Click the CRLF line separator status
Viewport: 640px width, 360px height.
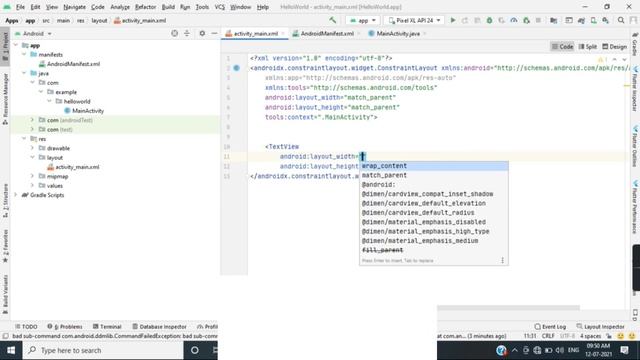(x=548, y=336)
